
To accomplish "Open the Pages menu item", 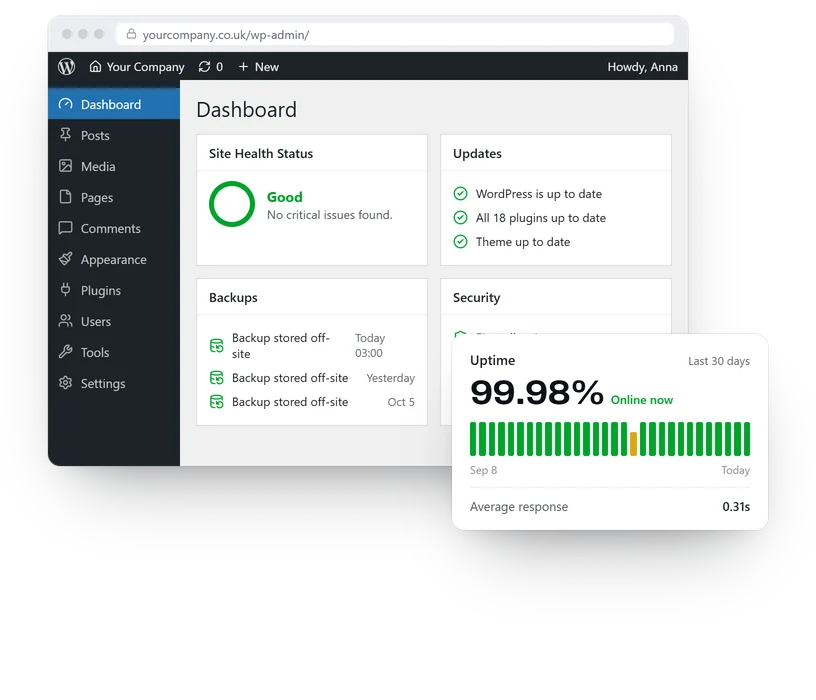I will point(114,197).
